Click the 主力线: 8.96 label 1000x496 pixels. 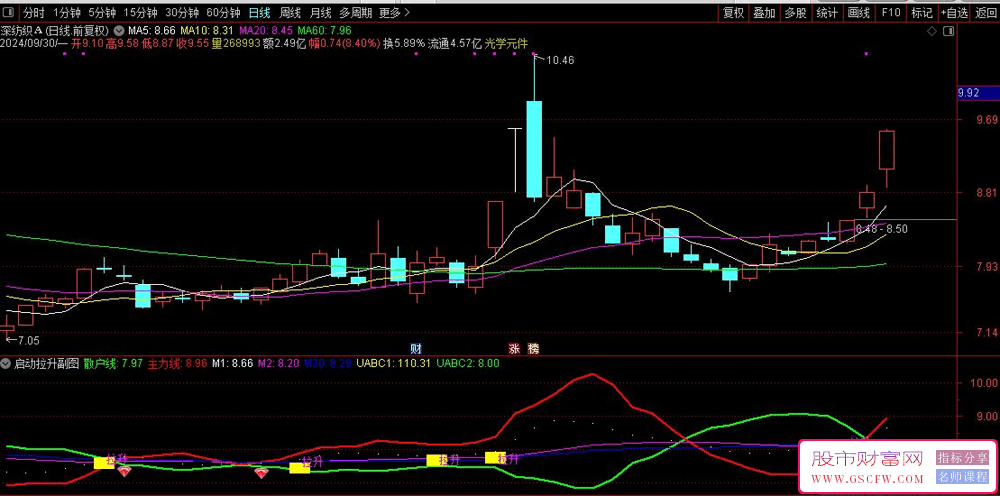177,363
